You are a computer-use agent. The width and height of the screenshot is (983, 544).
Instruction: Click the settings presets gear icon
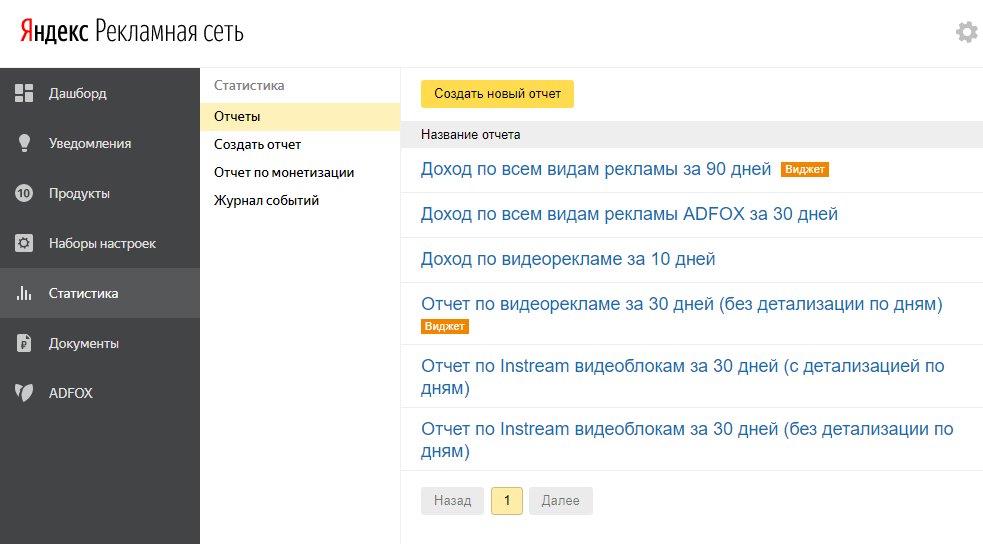(x=24, y=243)
